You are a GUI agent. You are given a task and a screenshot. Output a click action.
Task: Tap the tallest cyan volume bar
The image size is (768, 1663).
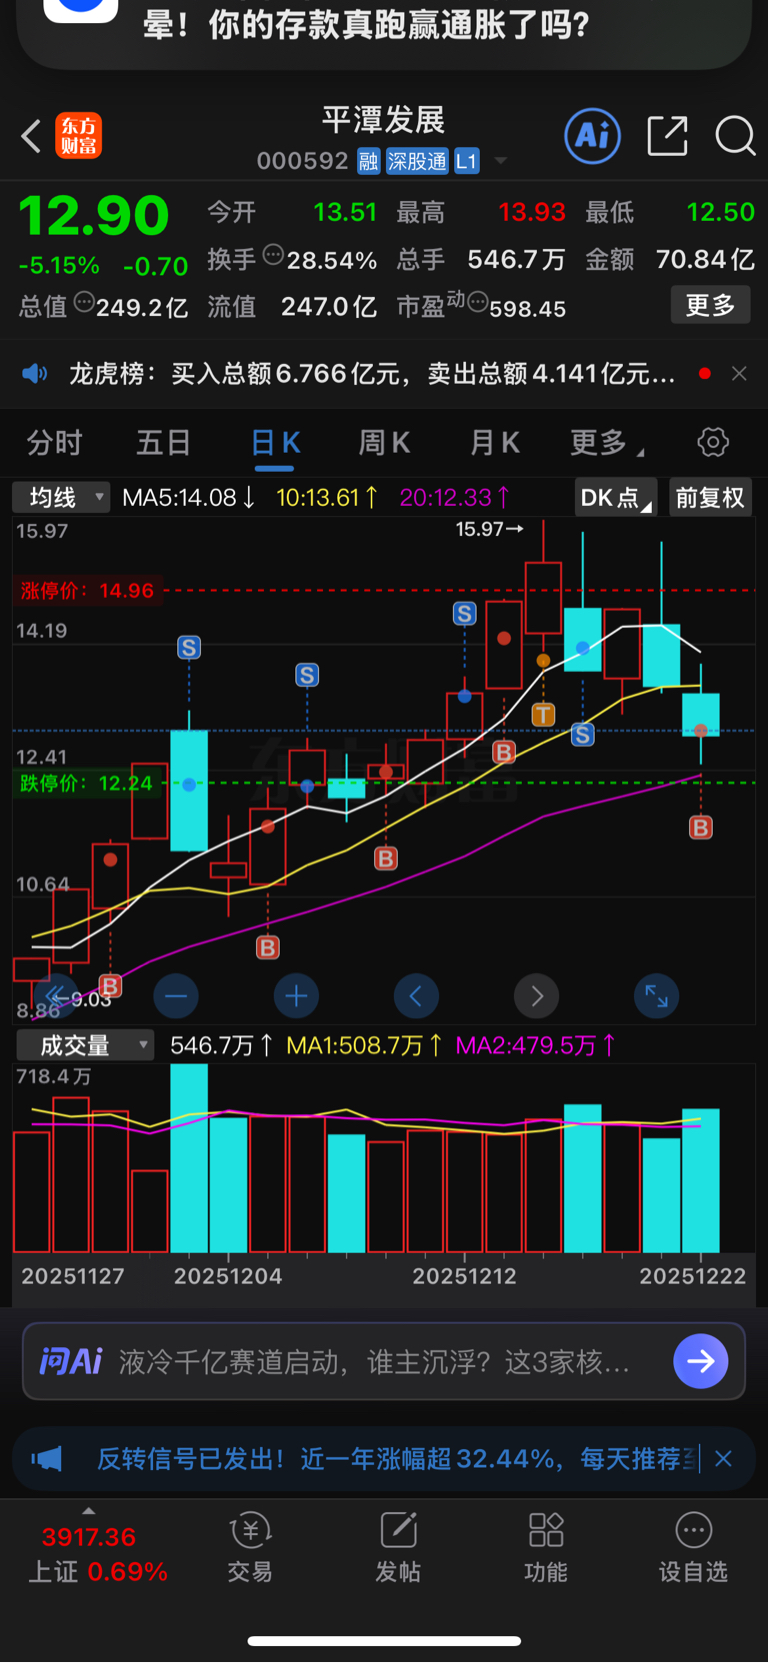click(x=189, y=1158)
